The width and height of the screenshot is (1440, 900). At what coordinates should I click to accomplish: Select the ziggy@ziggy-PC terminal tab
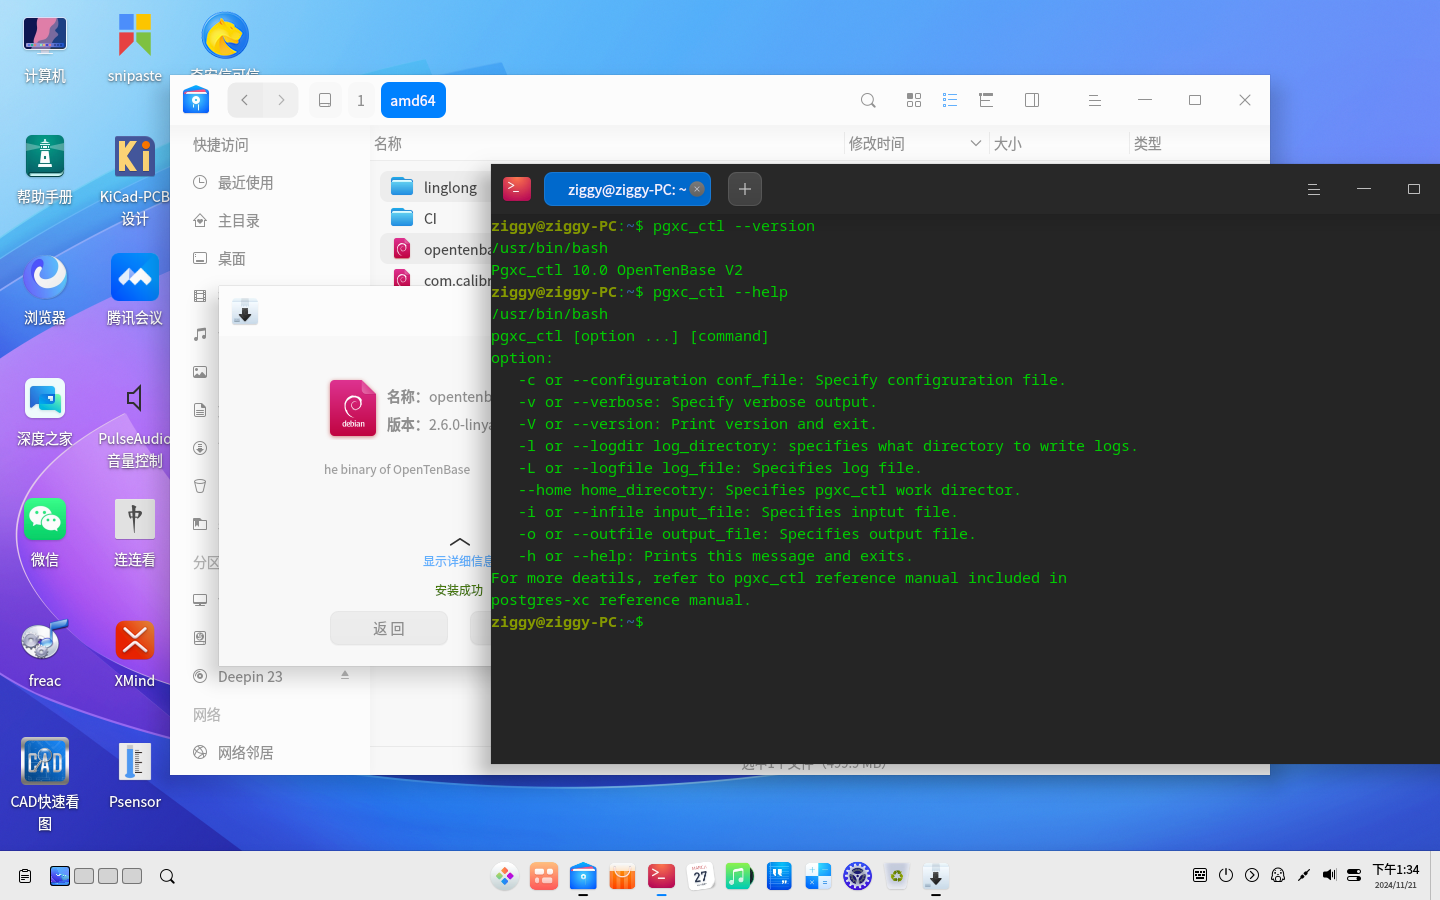[627, 189]
